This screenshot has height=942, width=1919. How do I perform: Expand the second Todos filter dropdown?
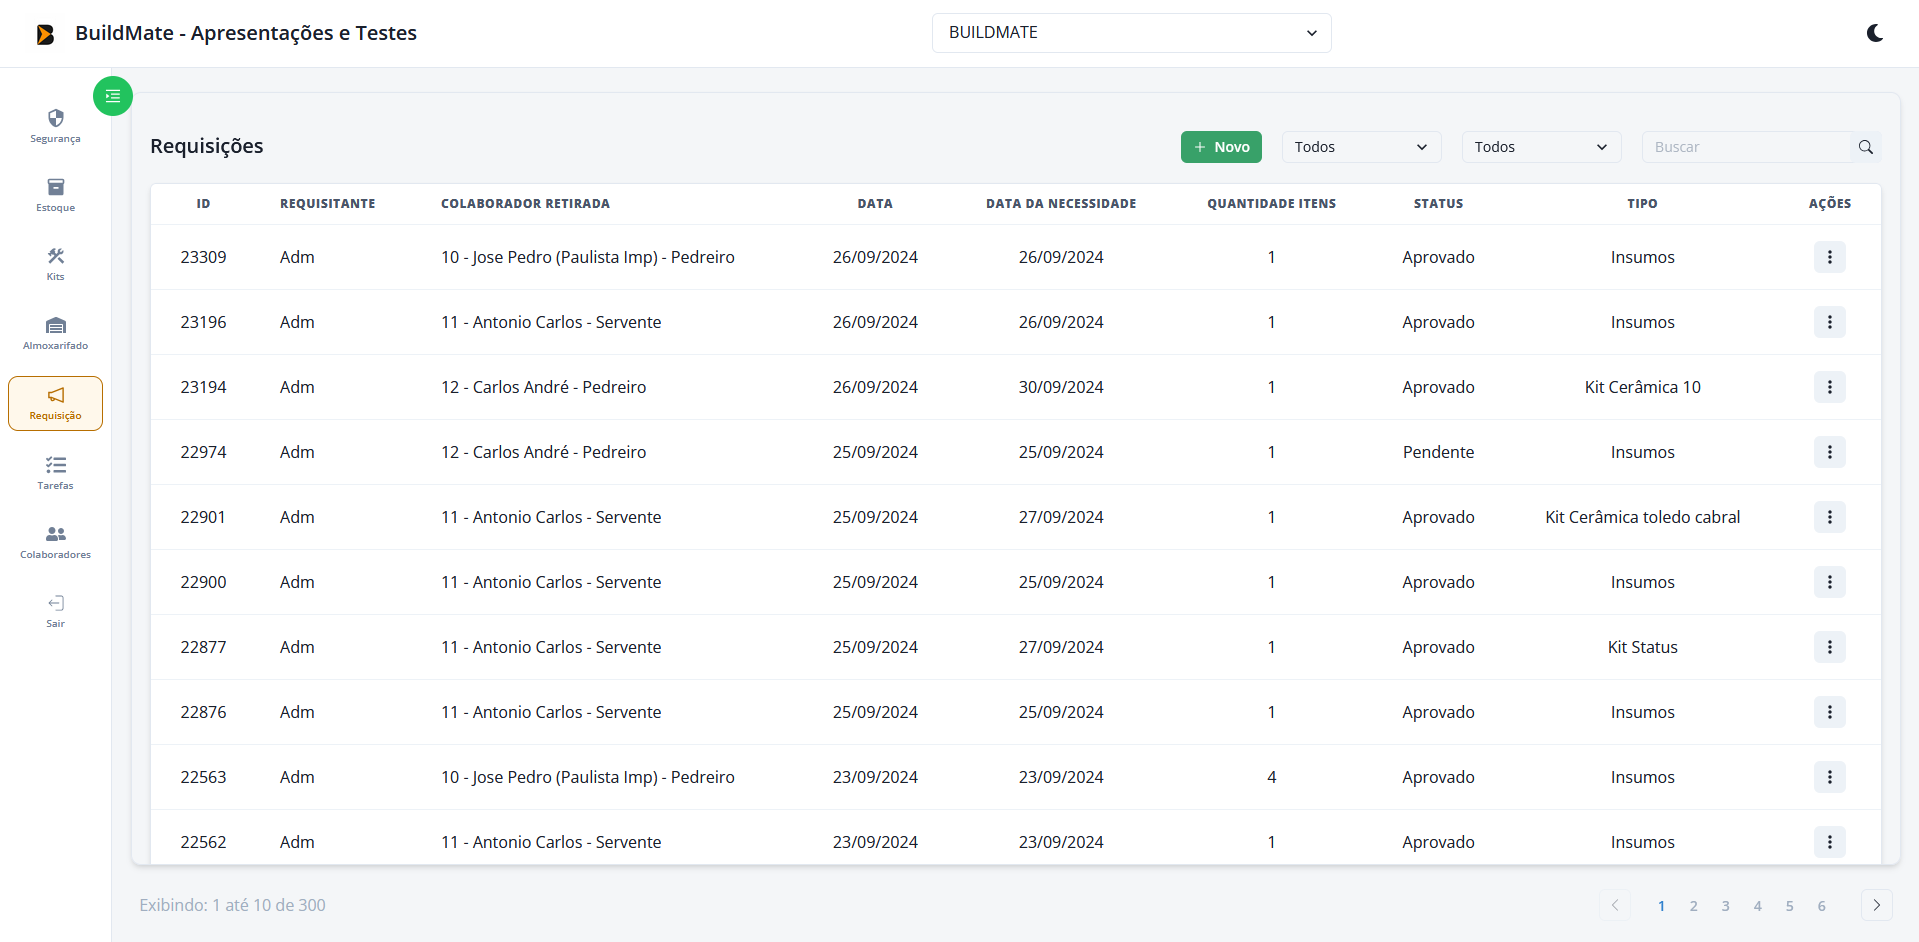(1540, 147)
